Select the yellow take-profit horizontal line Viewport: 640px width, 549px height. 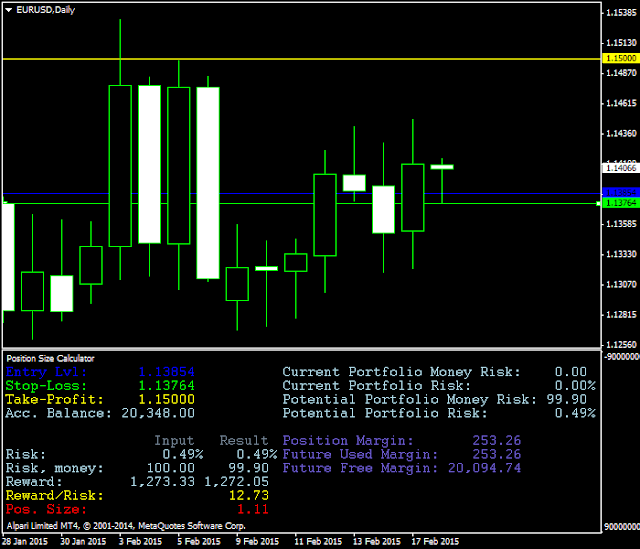click(x=302, y=59)
